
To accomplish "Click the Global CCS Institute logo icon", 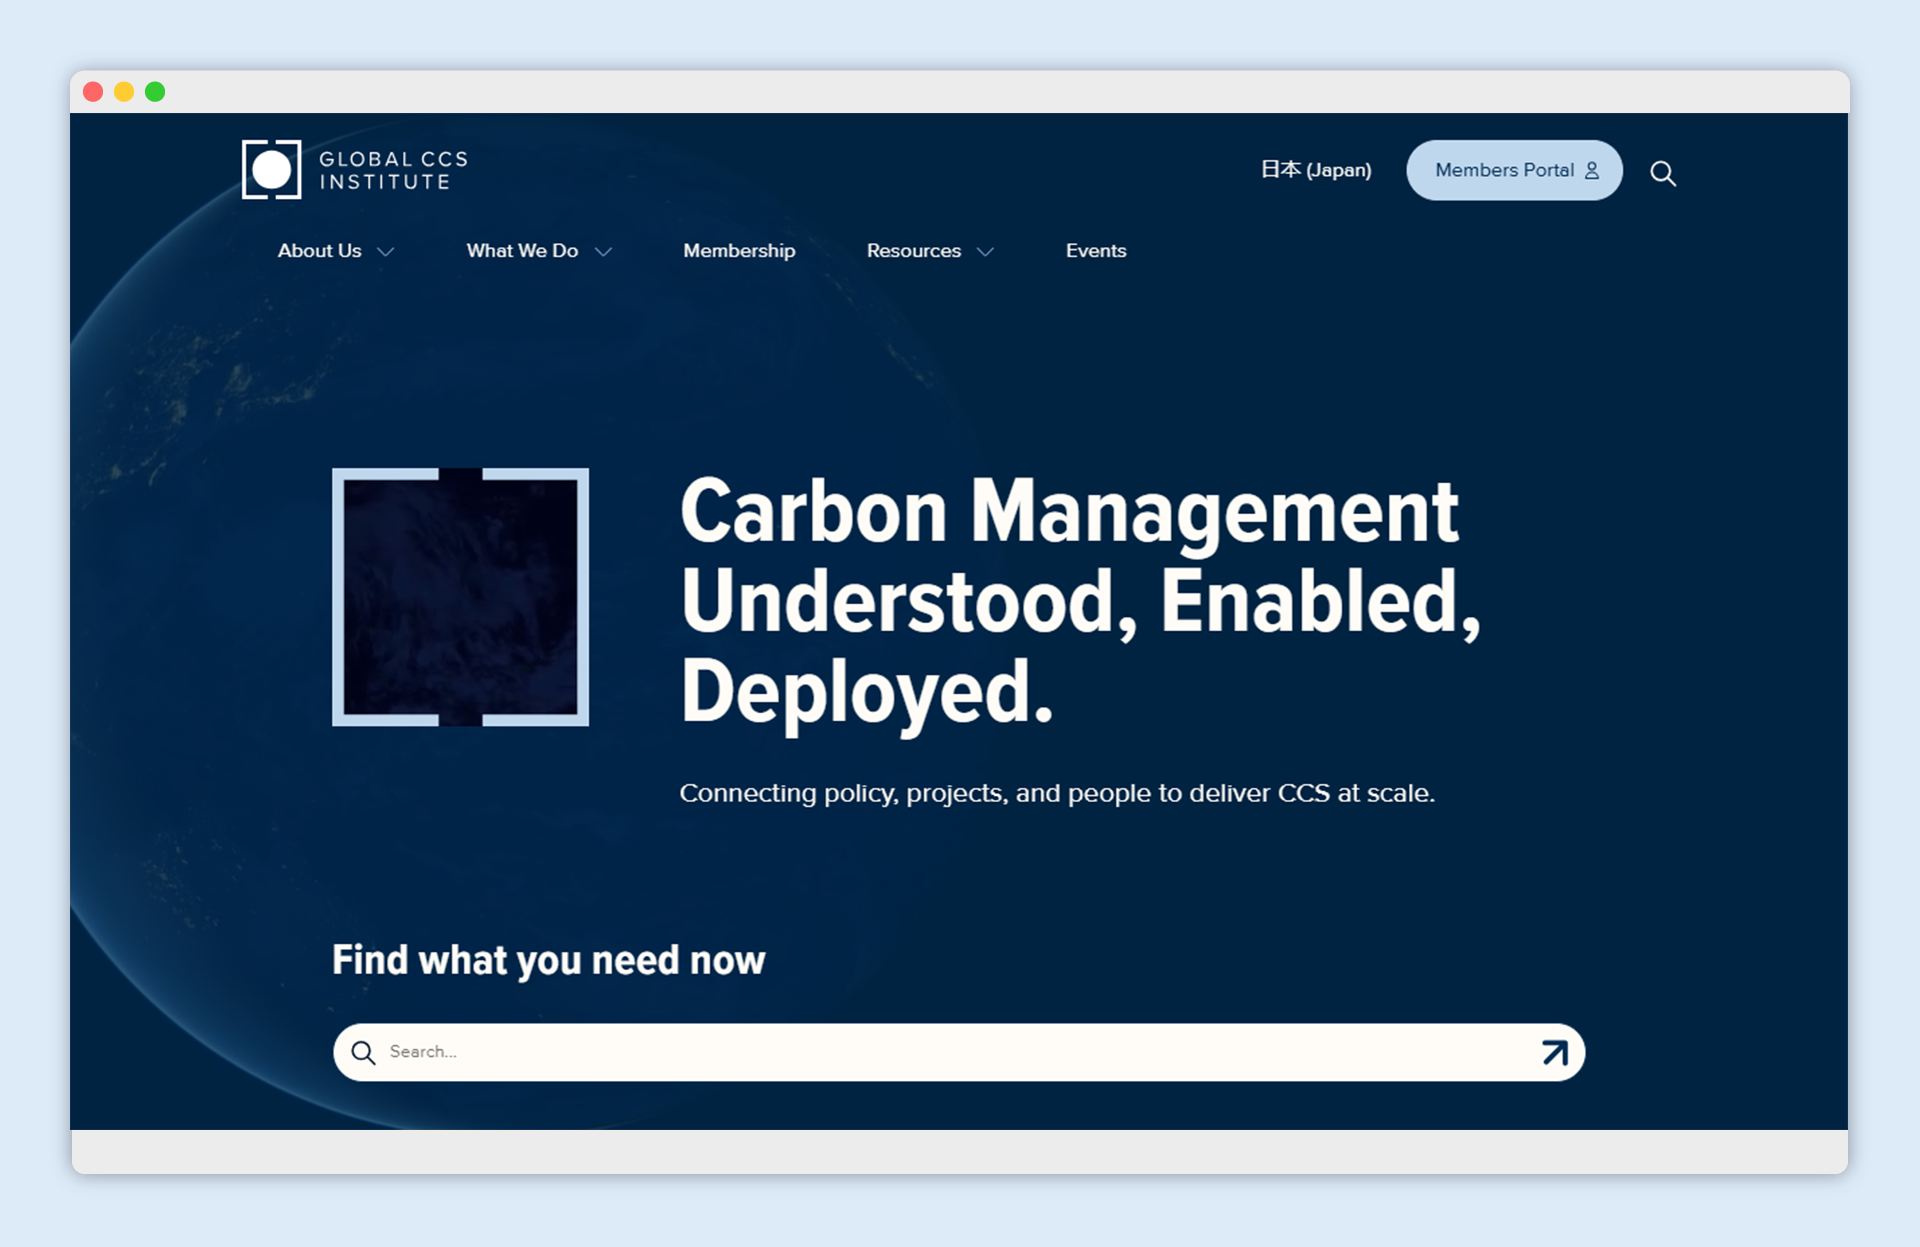I will 271,170.
